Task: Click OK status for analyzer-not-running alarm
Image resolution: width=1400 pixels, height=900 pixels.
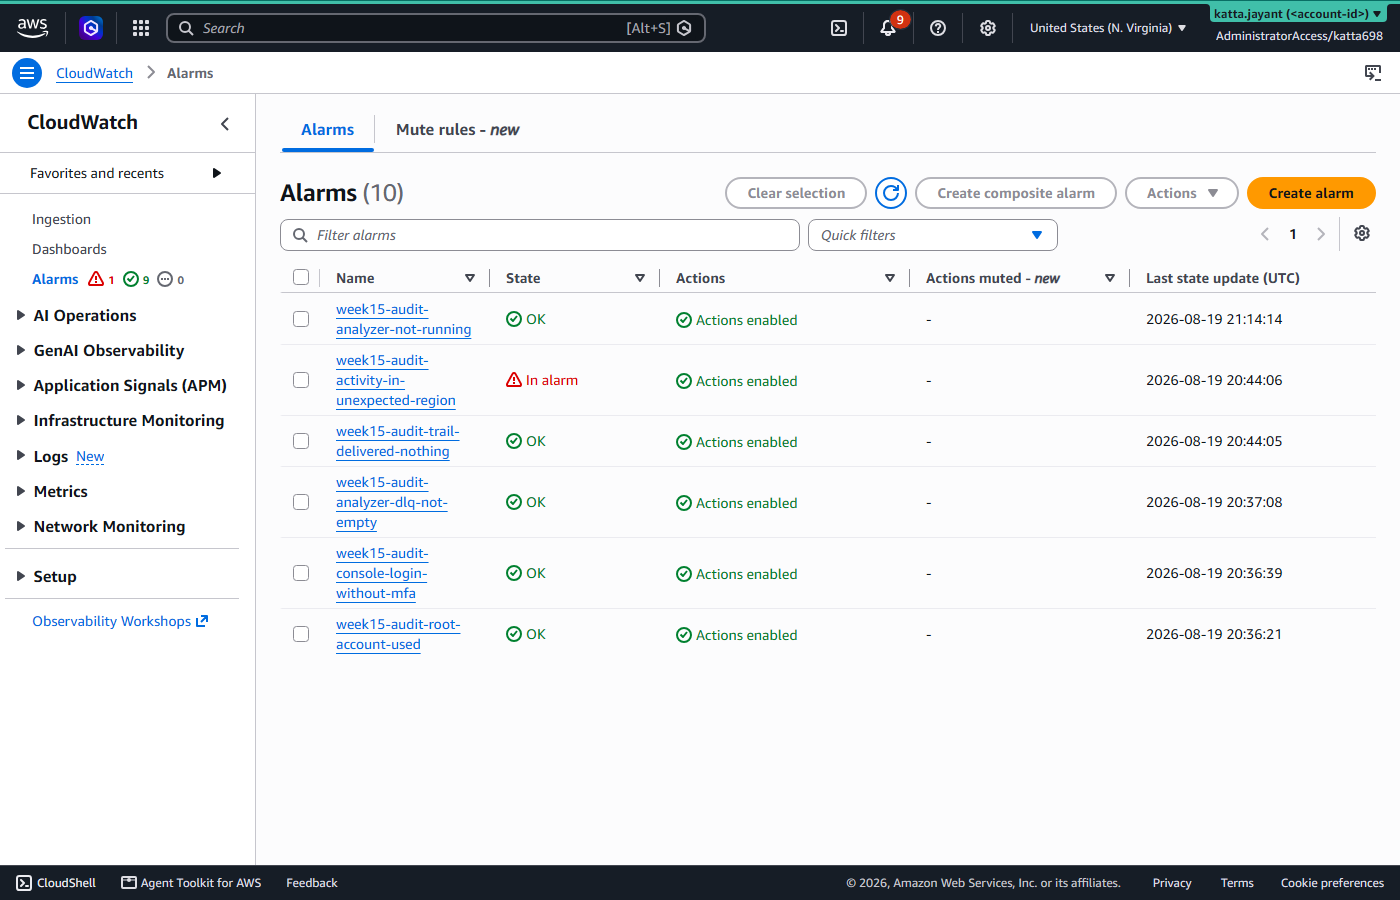Action: pyautogui.click(x=526, y=319)
